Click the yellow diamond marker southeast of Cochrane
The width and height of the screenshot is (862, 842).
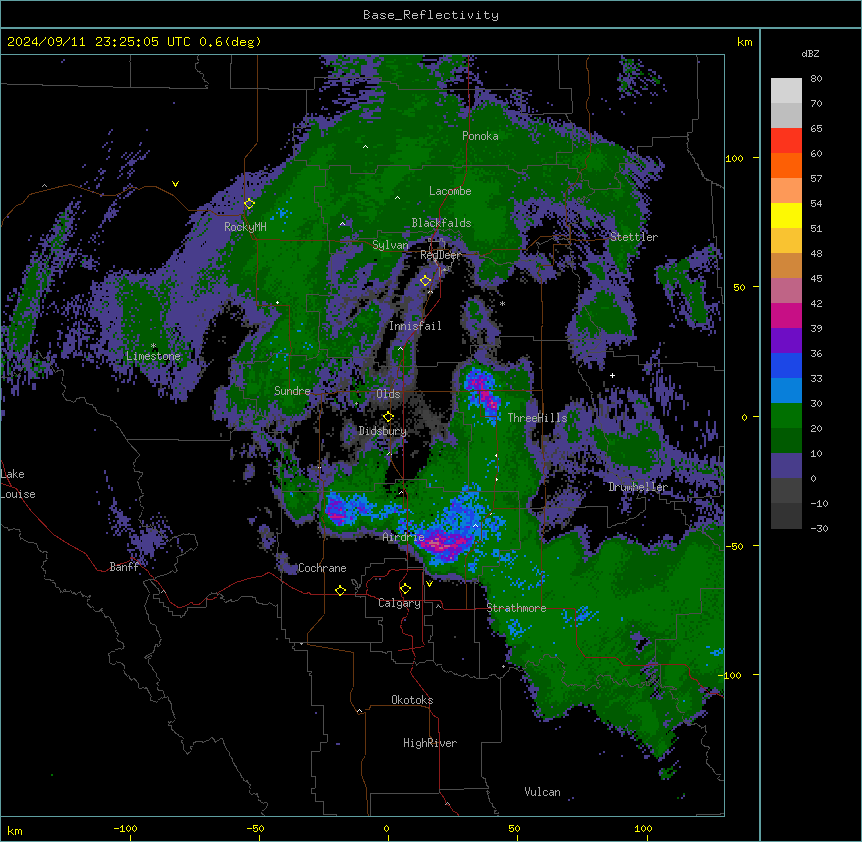[x=340, y=590]
